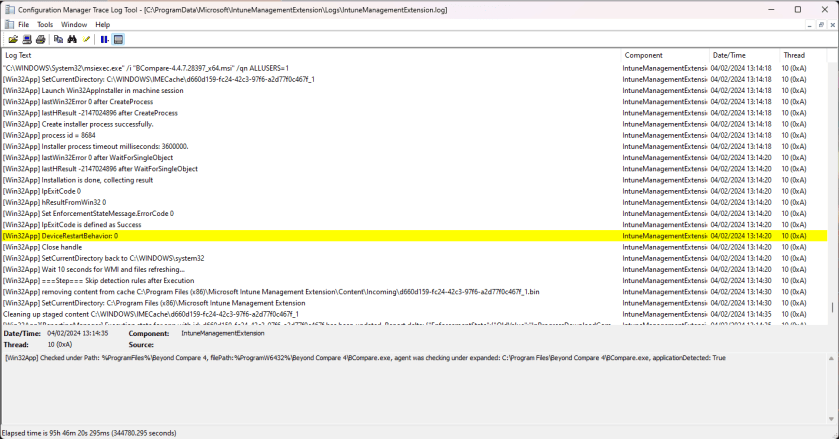Select the SetCurrentDirectory IMECache log row

tap(415, 79)
